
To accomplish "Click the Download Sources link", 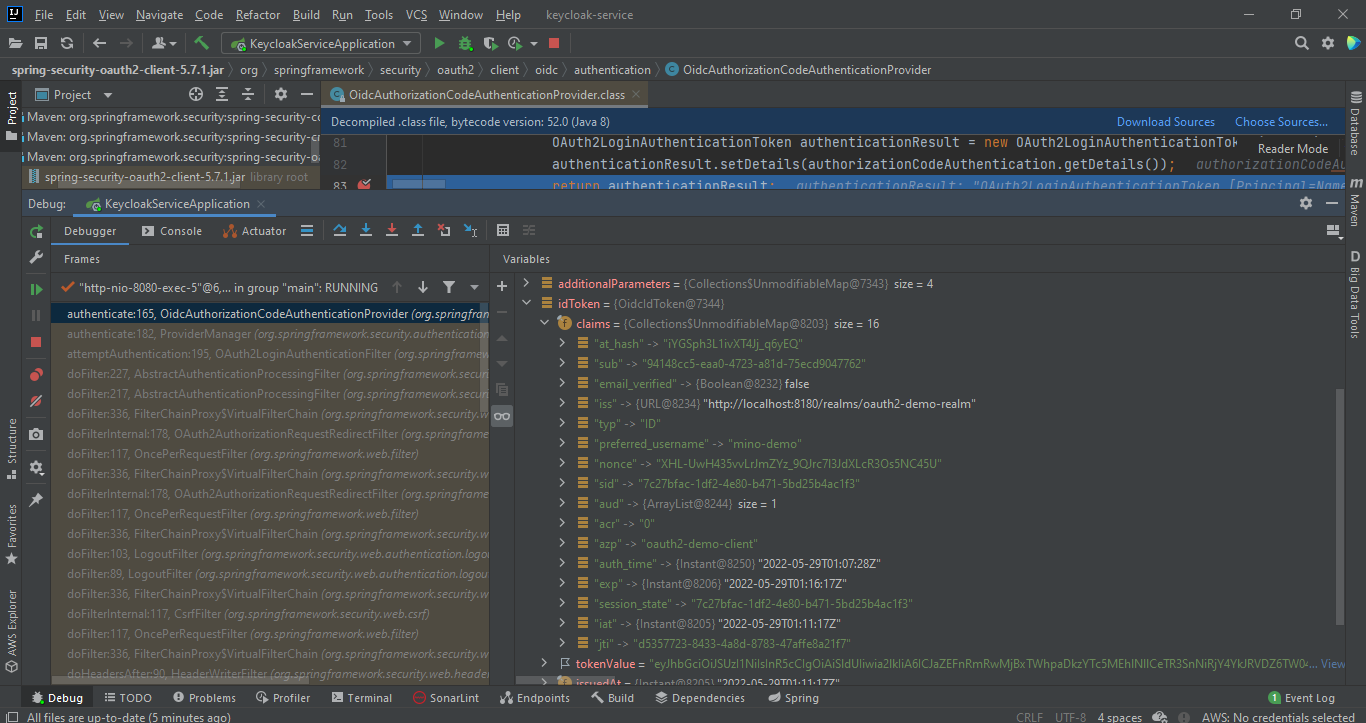I will pos(1166,122).
